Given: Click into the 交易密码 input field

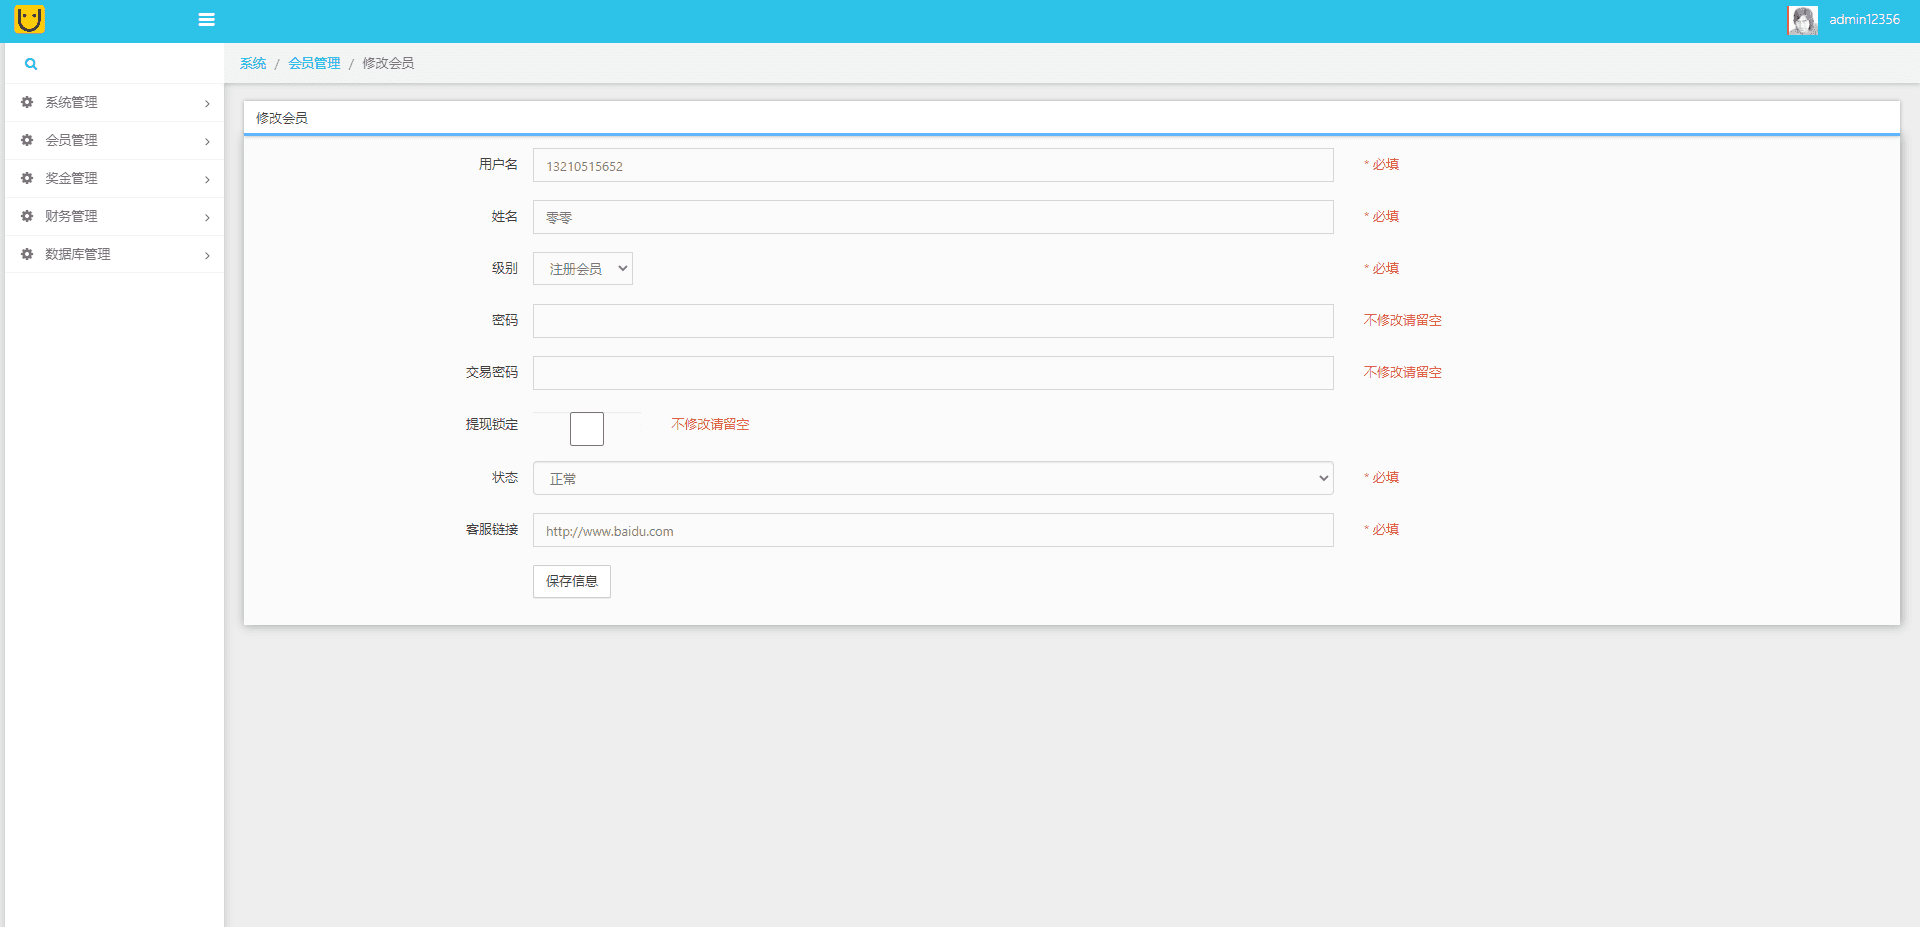Looking at the screenshot, I should click(932, 373).
